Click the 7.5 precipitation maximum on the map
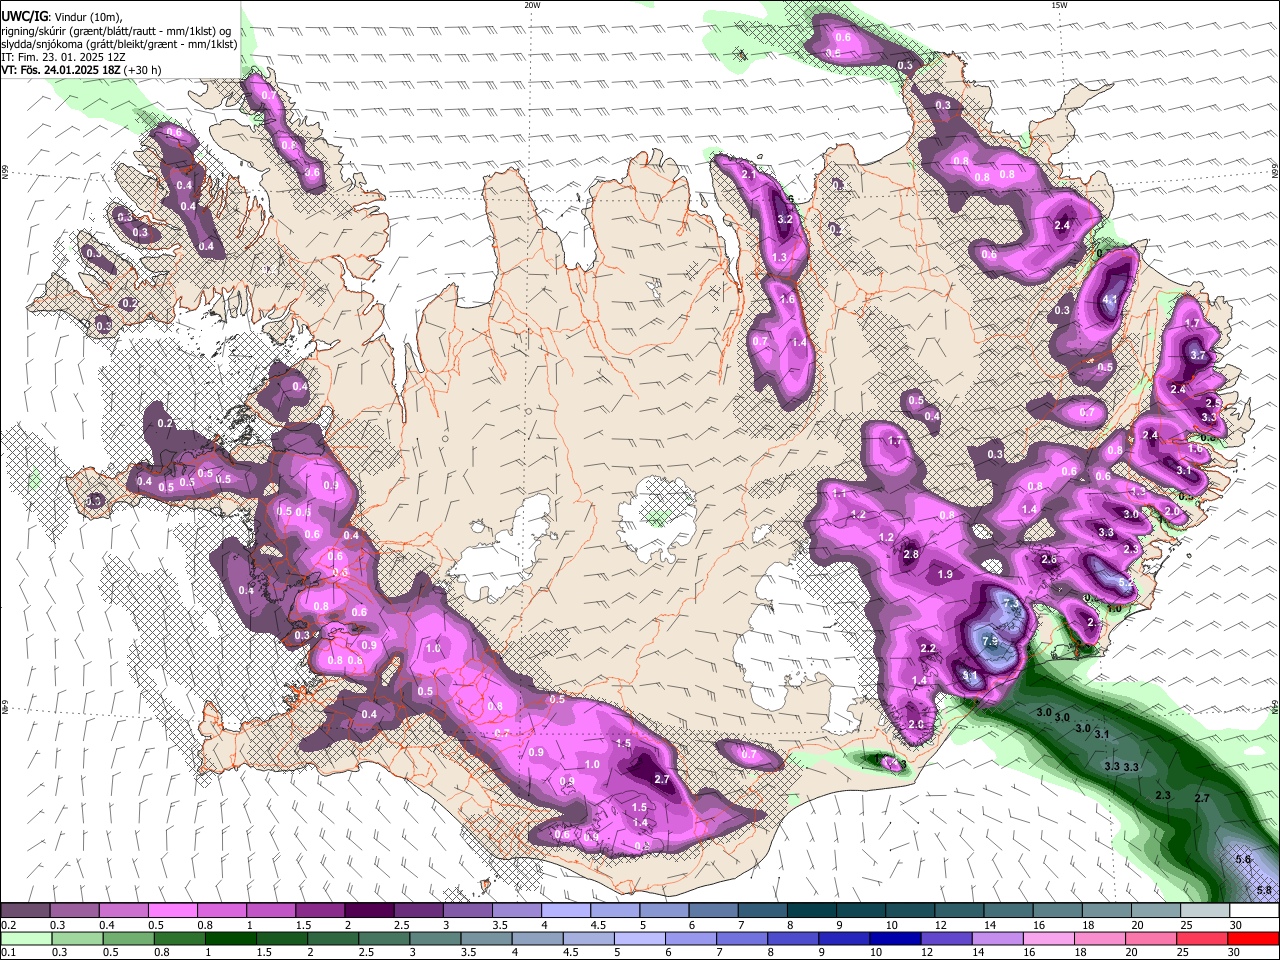1280x960 pixels. point(990,641)
